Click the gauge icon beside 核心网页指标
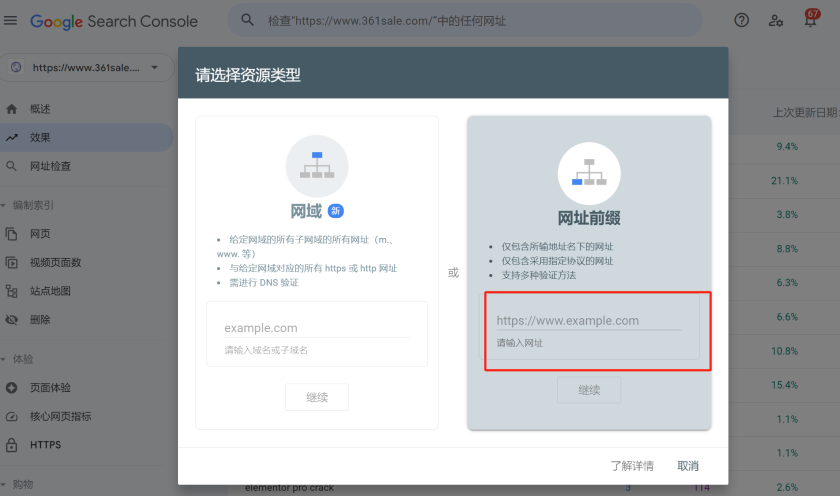The height and width of the screenshot is (496, 840). click(11, 417)
